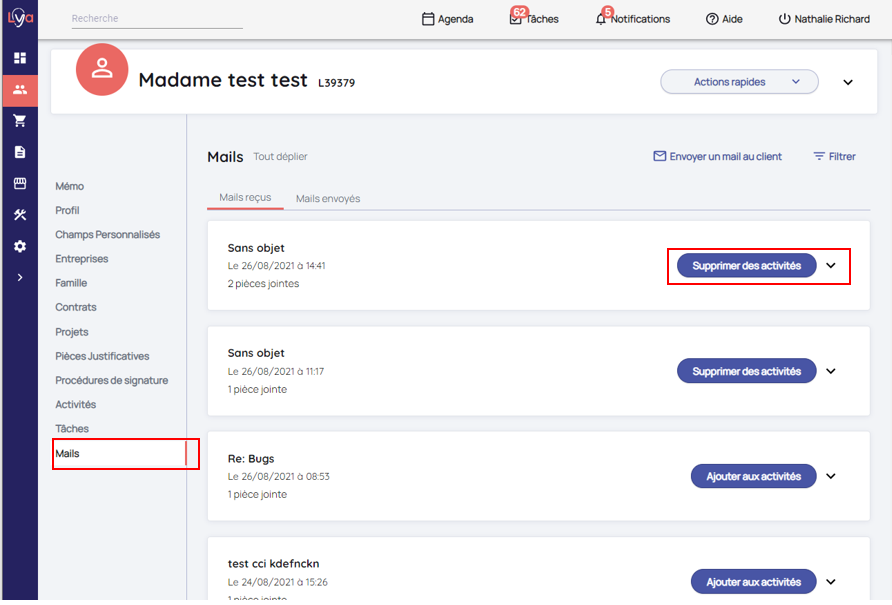Open the Actions rapides dropdown

tap(739, 82)
